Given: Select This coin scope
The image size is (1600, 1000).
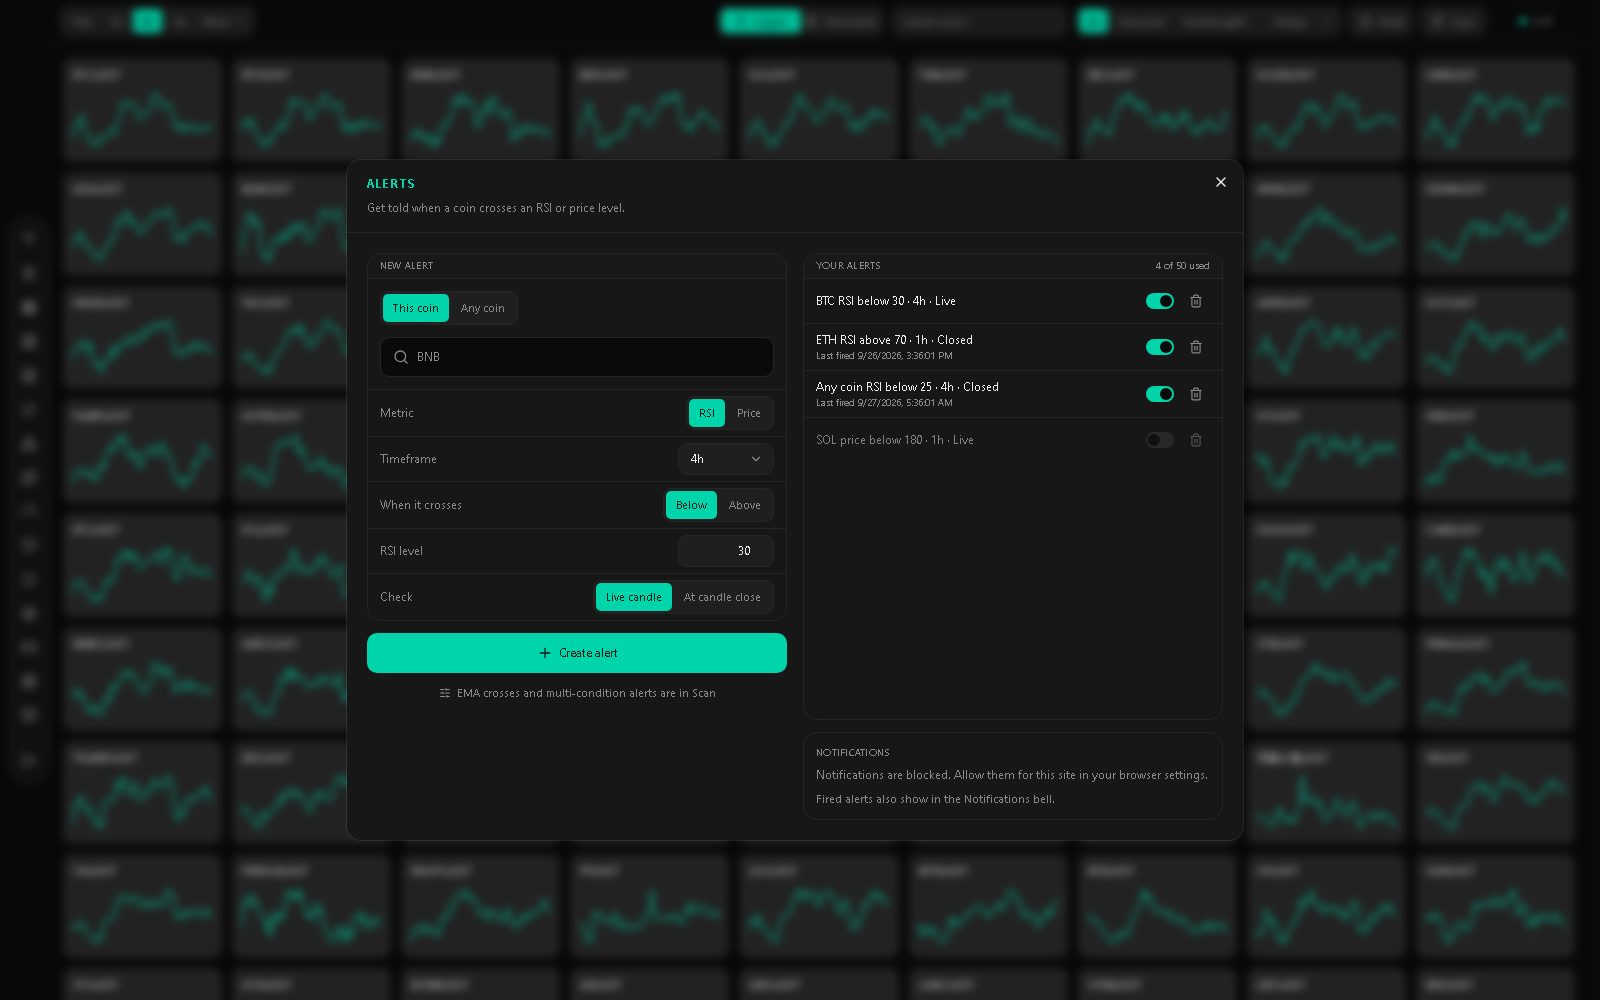Looking at the screenshot, I should pos(415,308).
